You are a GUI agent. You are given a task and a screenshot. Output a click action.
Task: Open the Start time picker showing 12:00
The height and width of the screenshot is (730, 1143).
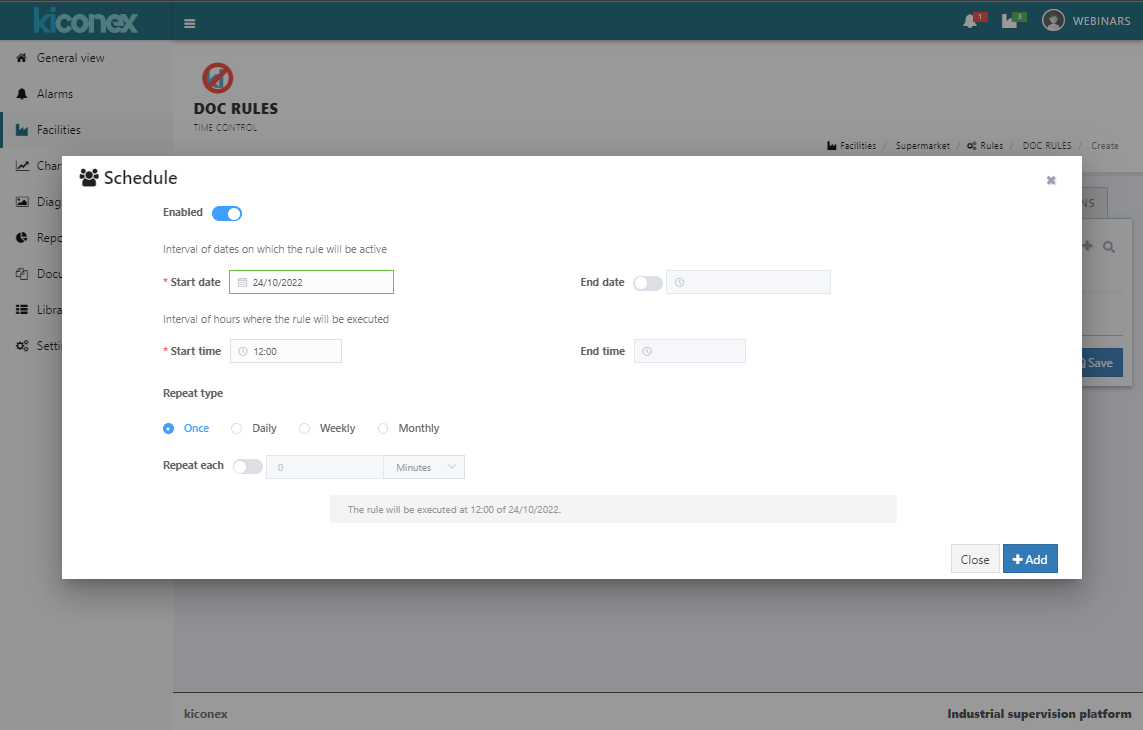tap(286, 351)
